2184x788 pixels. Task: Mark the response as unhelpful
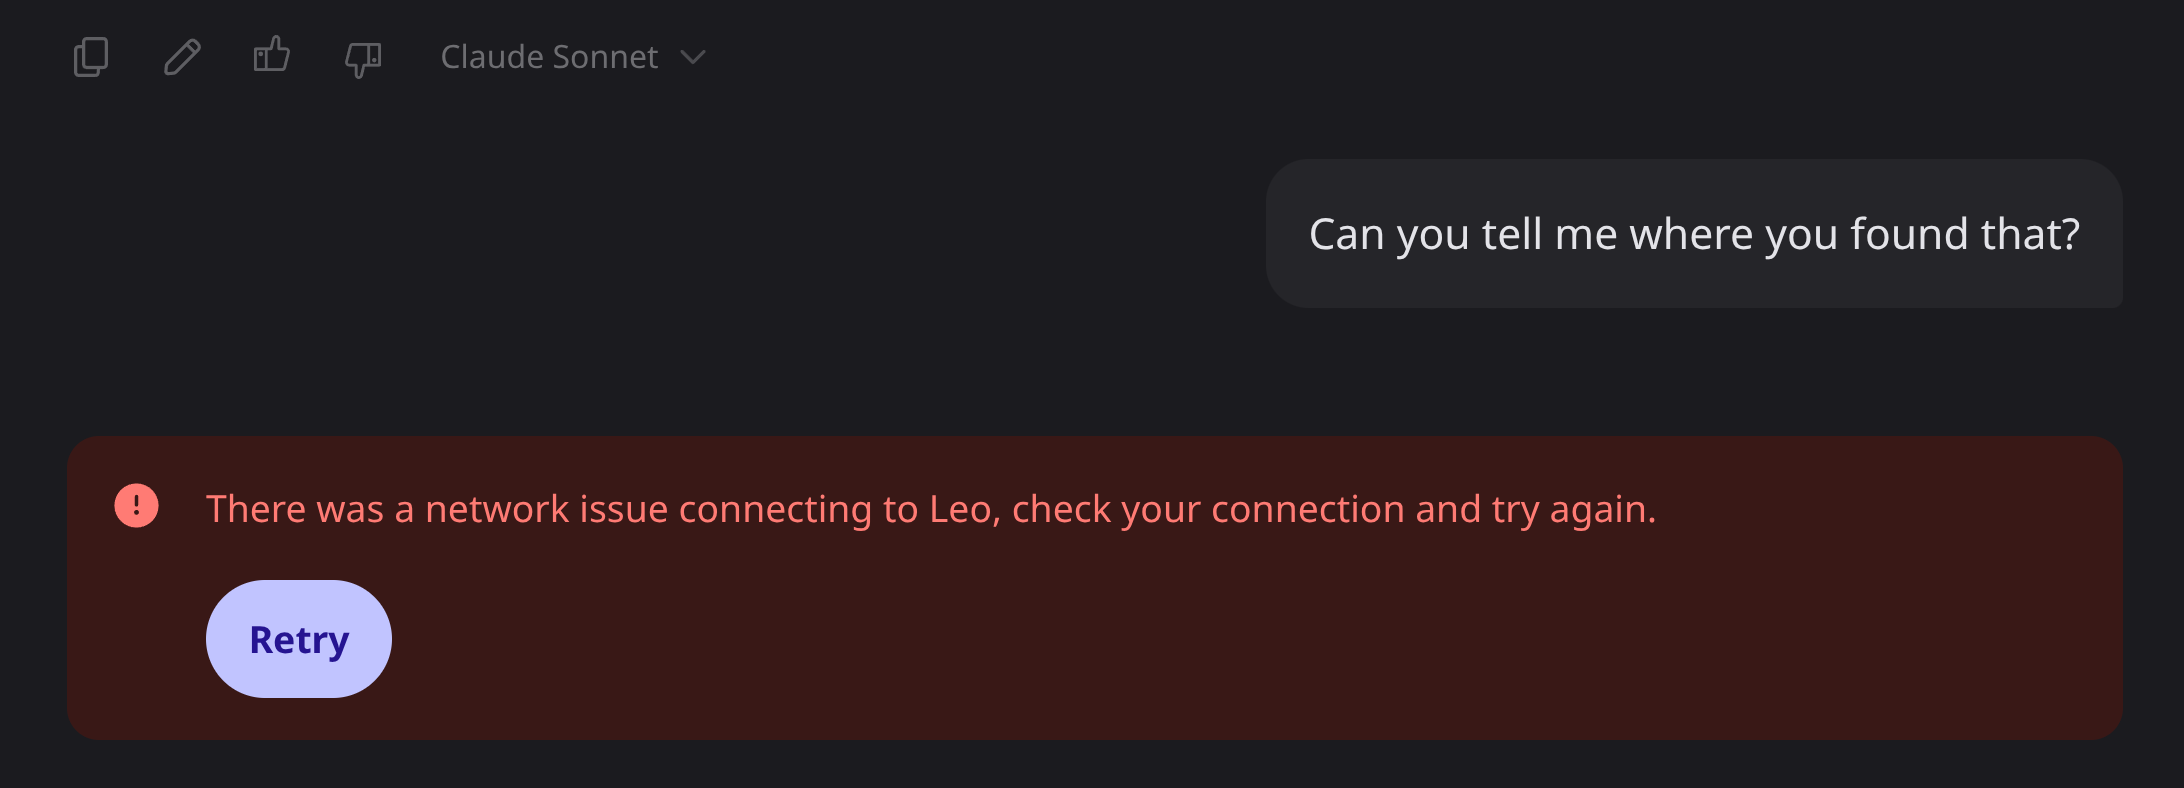[363, 59]
